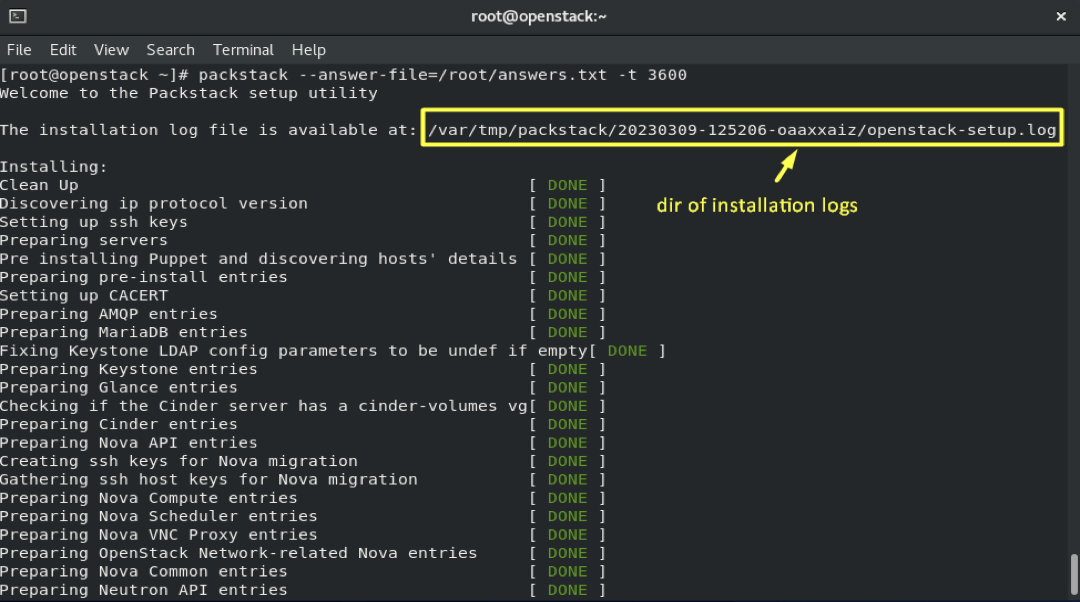Viewport: 1080px width, 602px height.
Task: Click the openstack-setup.log file path
Action: 742,129
